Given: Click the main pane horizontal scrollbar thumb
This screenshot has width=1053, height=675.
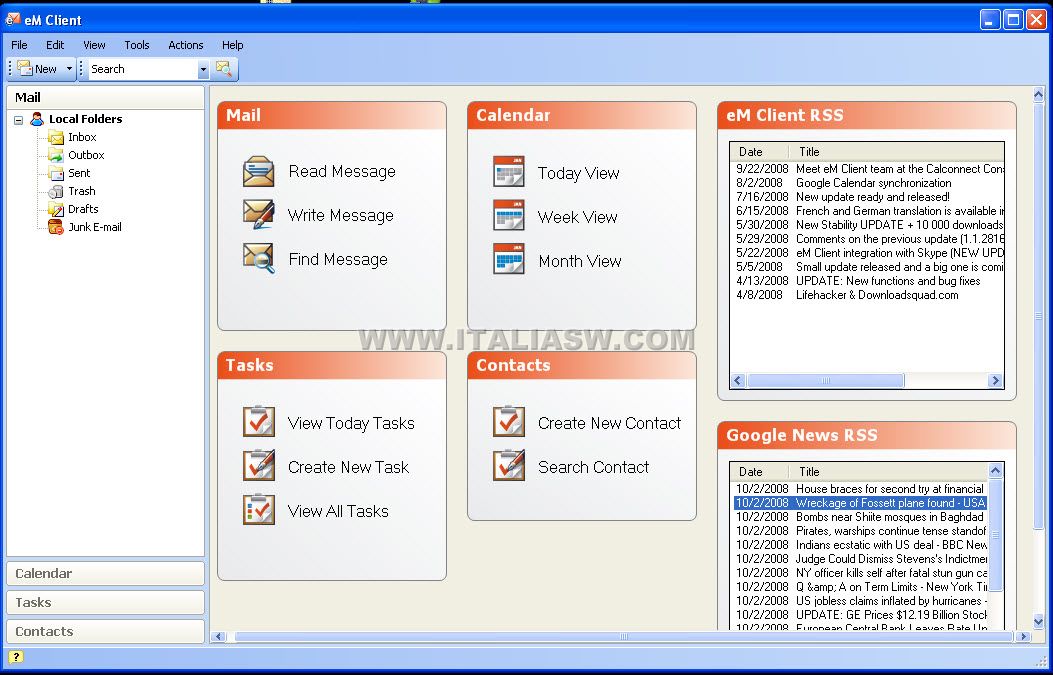Looking at the screenshot, I should (623, 636).
